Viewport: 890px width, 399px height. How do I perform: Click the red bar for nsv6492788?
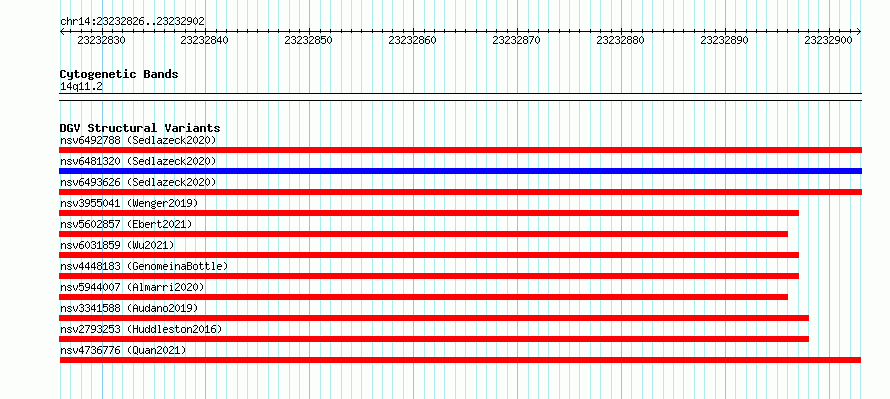pyautogui.click(x=460, y=150)
